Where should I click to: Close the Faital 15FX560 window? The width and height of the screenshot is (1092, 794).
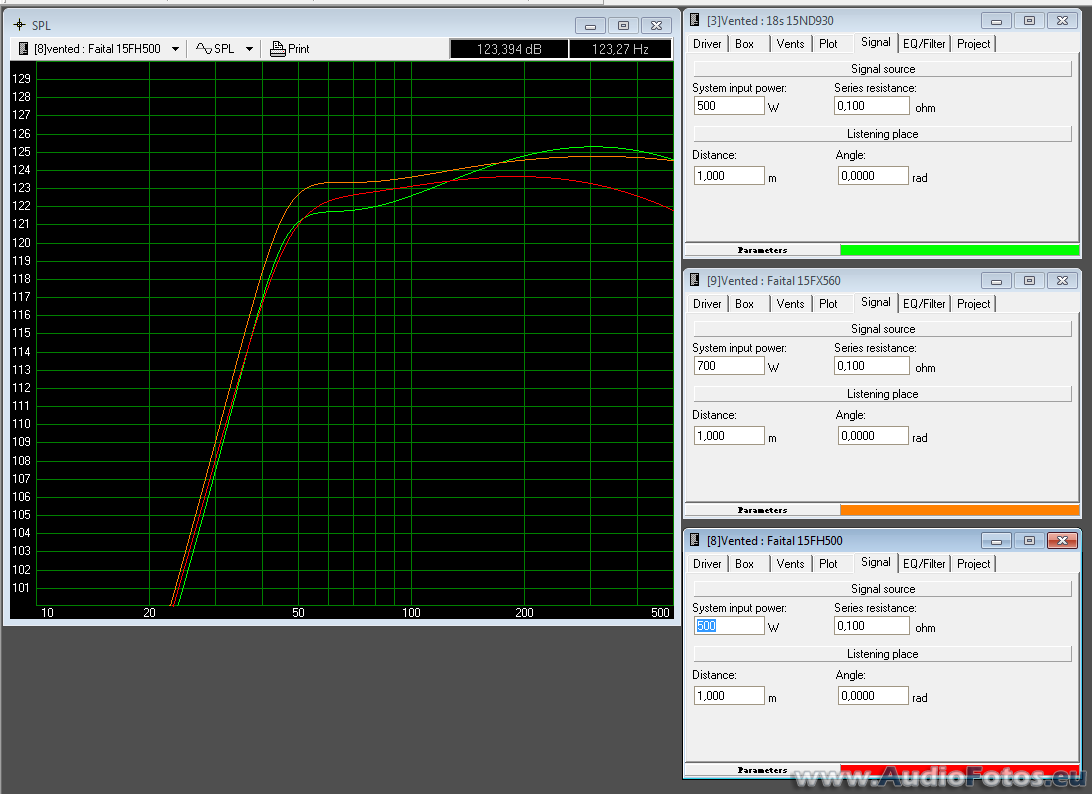click(1063, 281)
